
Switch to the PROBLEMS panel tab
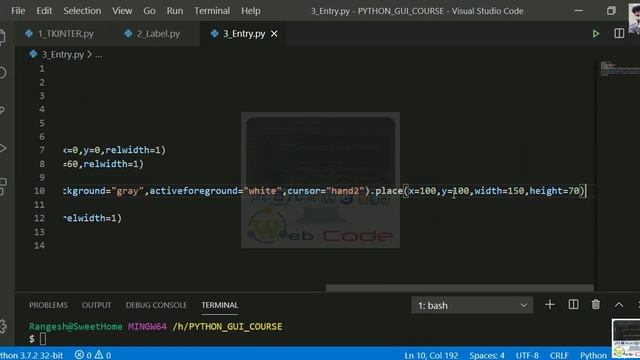click(x=48, y=305)
